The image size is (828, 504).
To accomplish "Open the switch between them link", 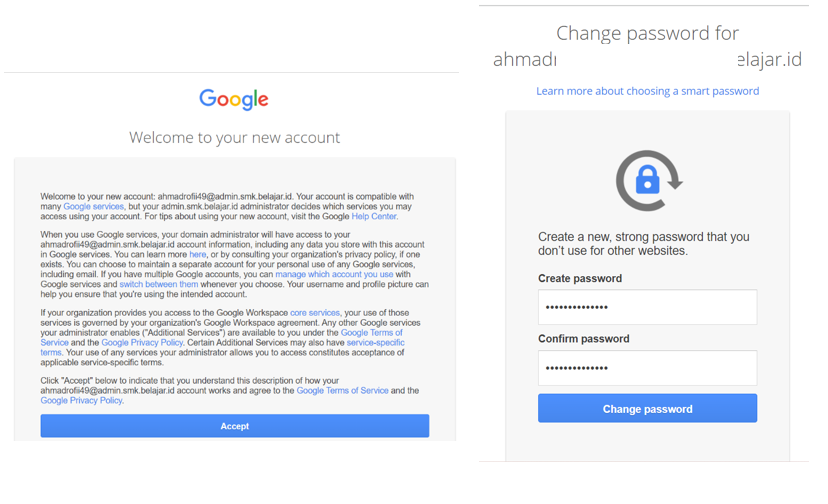I will coord(158,284).
